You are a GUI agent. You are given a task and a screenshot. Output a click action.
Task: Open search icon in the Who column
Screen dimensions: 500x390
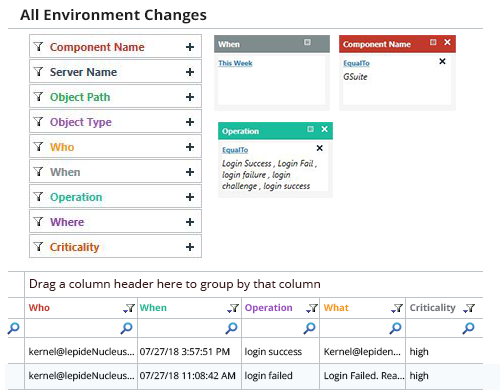click(x=126, y=328)
